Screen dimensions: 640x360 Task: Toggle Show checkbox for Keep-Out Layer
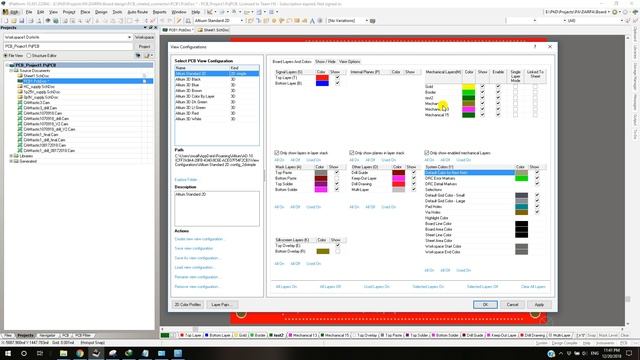413,178
